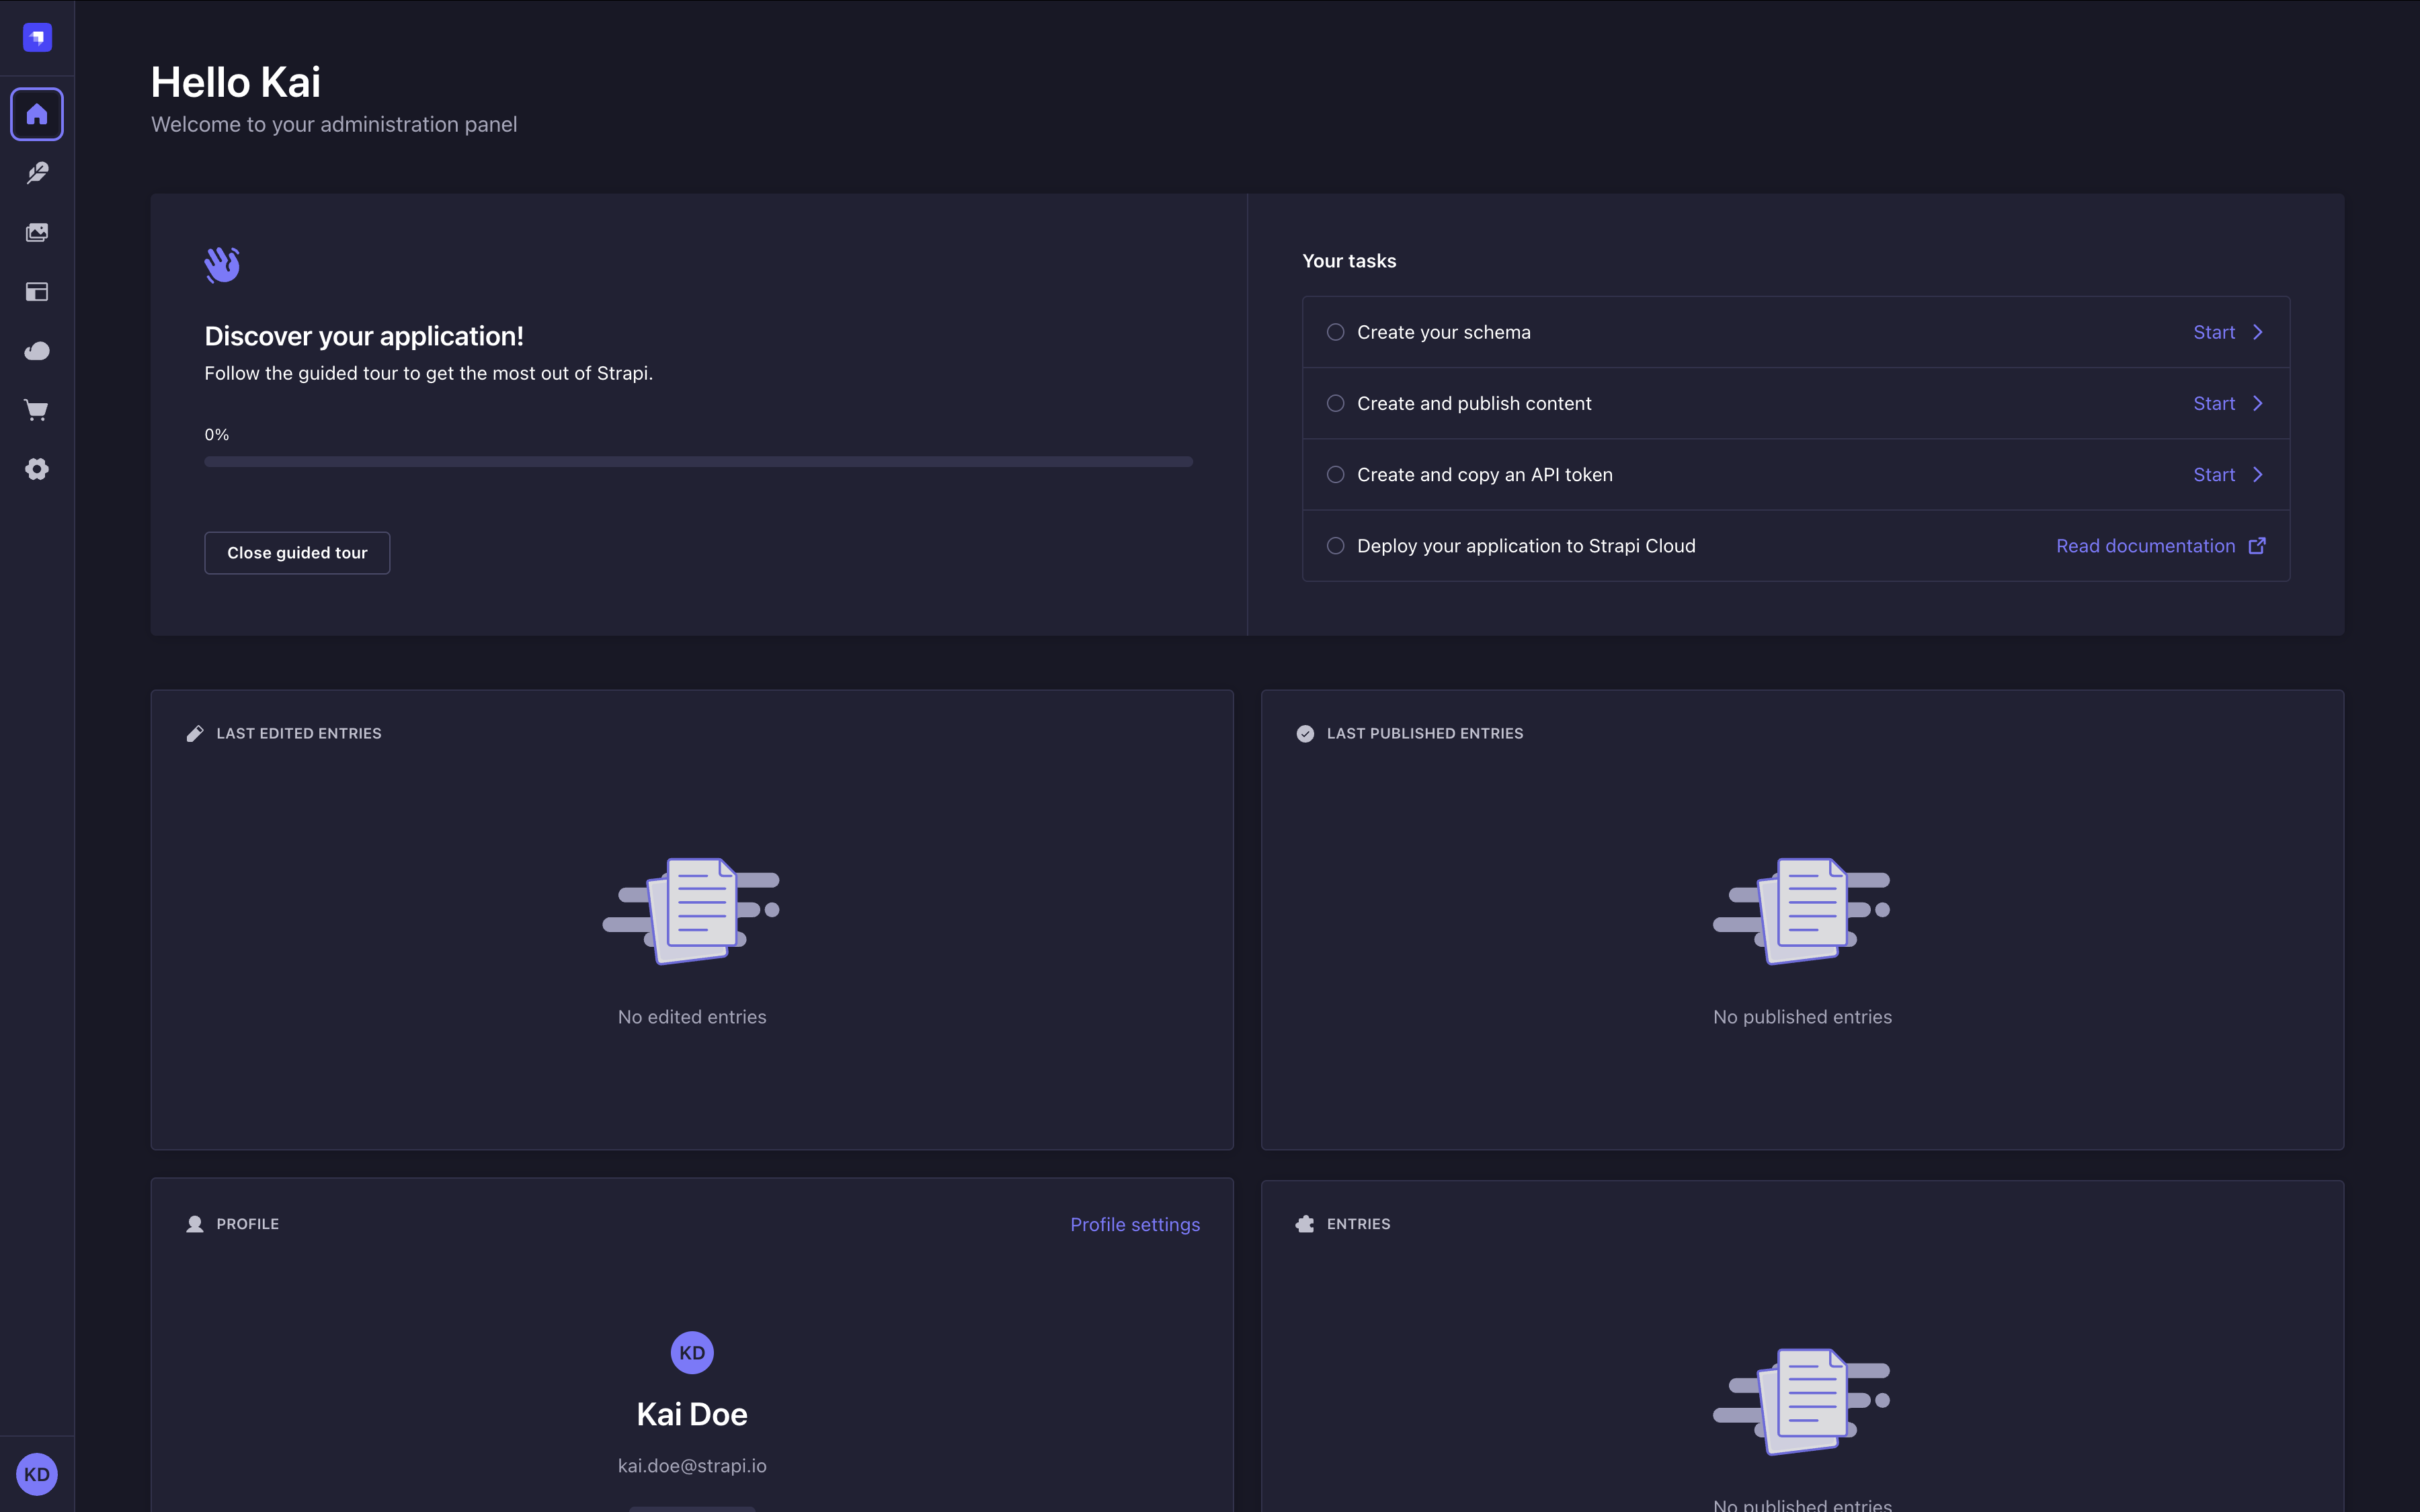Open Profile settings
Screen dimensions: 2420x1512
[x=1134, y=1223]
